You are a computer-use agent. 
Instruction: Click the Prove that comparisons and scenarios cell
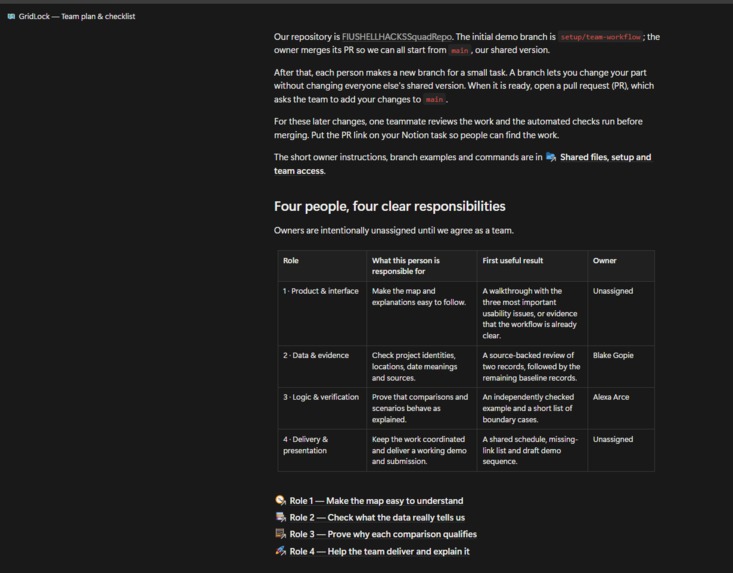[422, 408]
